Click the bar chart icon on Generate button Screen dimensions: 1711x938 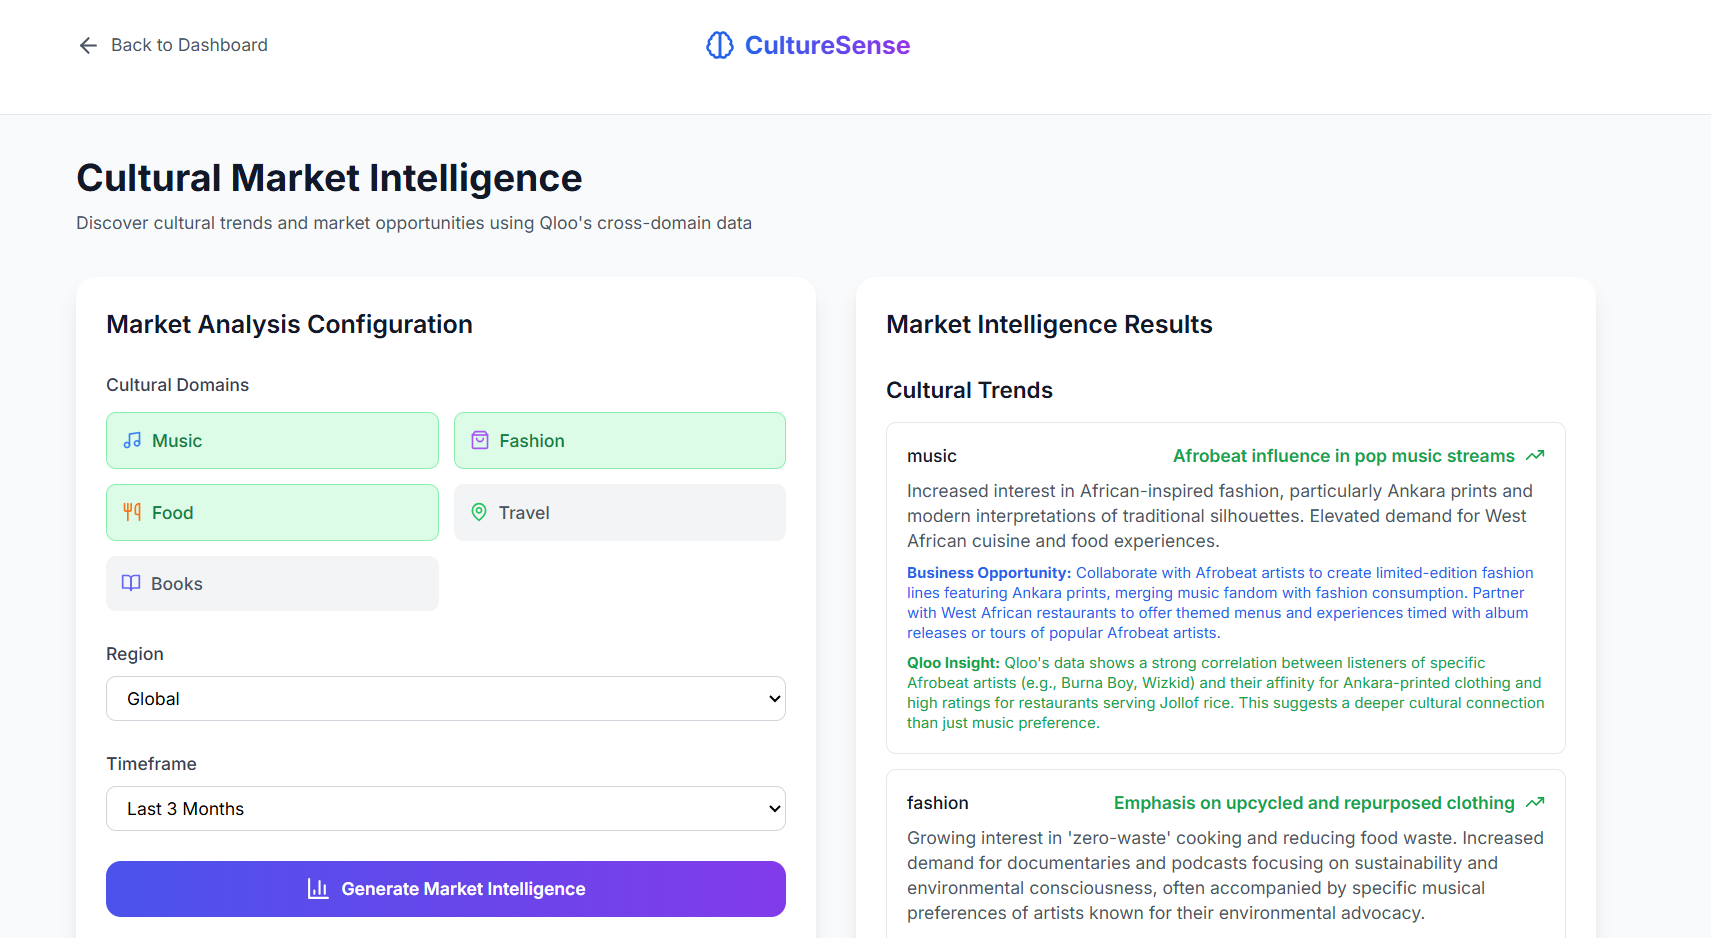pos(318,888)
